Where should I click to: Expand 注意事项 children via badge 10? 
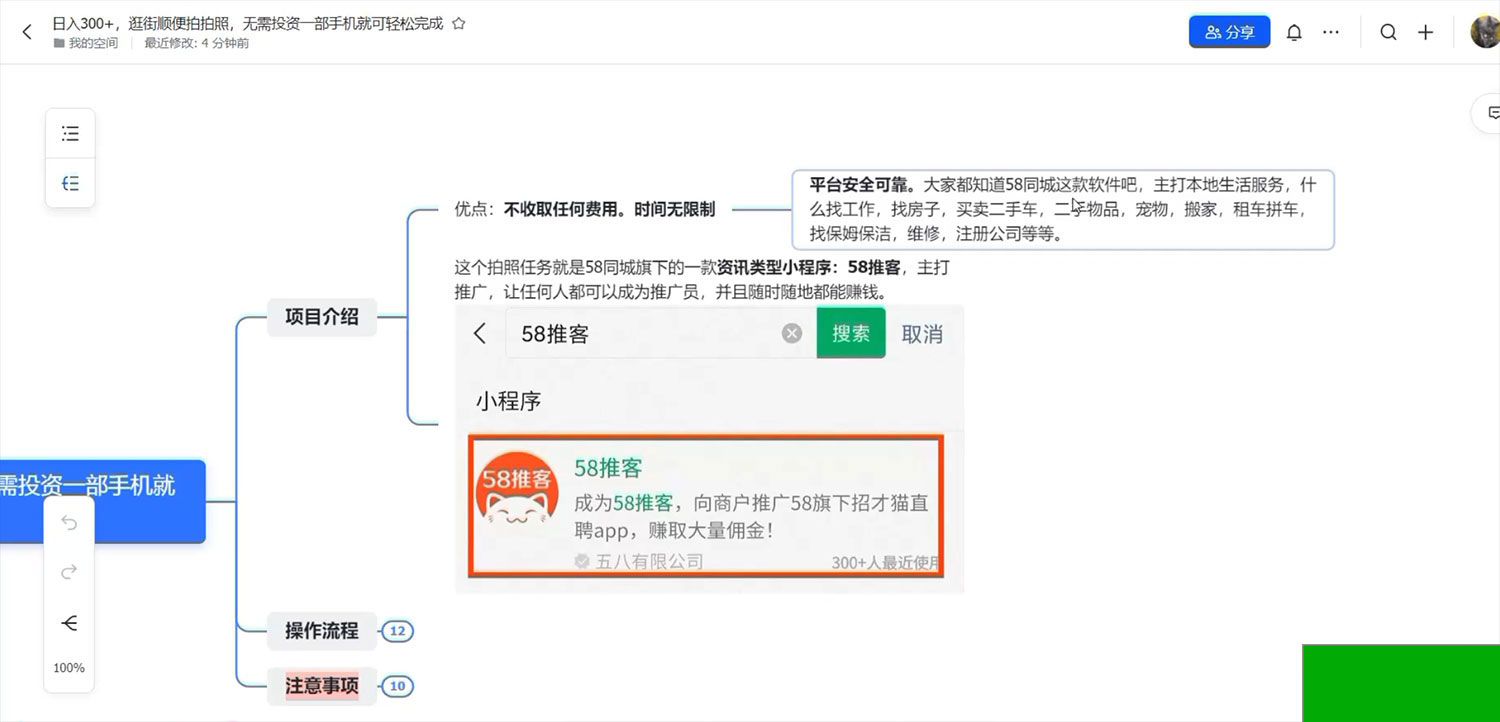pos(397,686)
